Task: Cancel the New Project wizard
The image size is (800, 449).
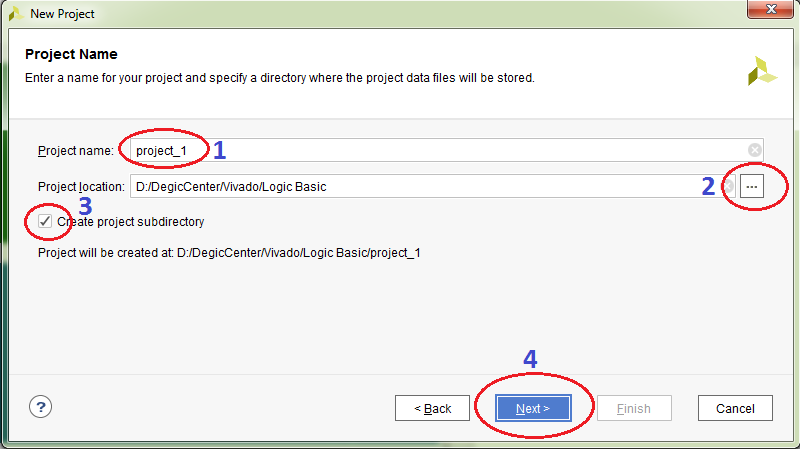Action: pyautogui.click(x=735, y=408)
